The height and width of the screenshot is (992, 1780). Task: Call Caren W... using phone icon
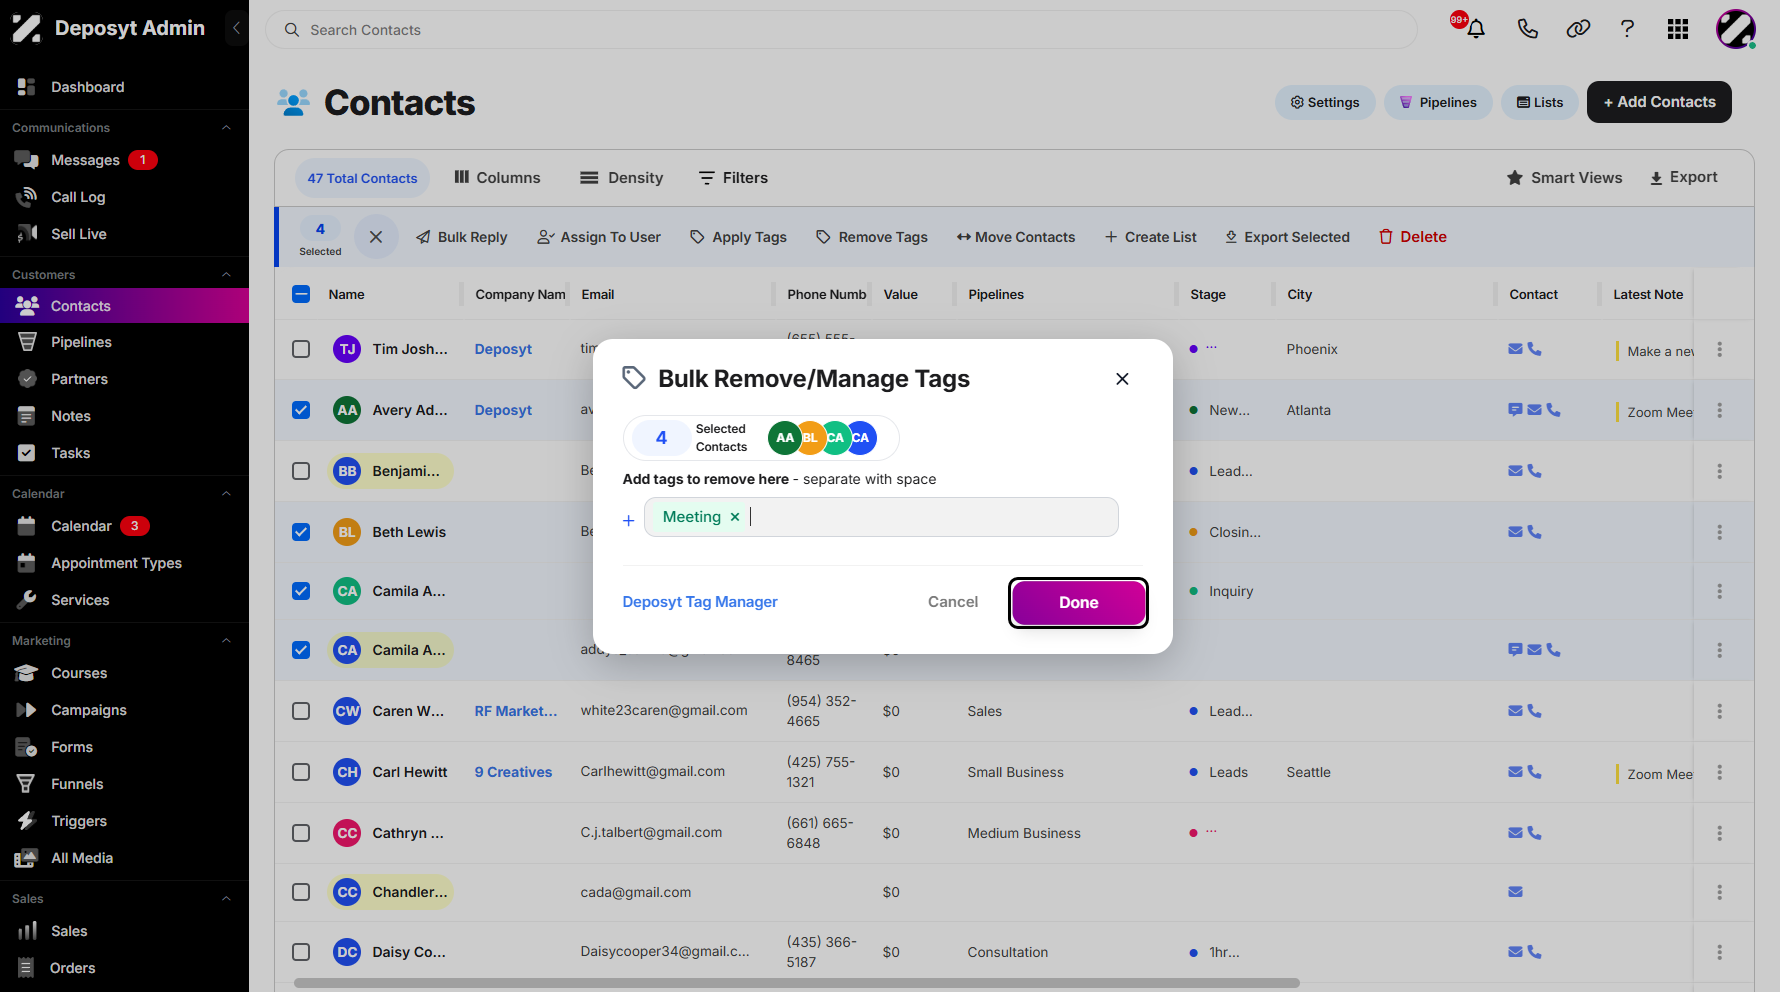[1535, 711]
